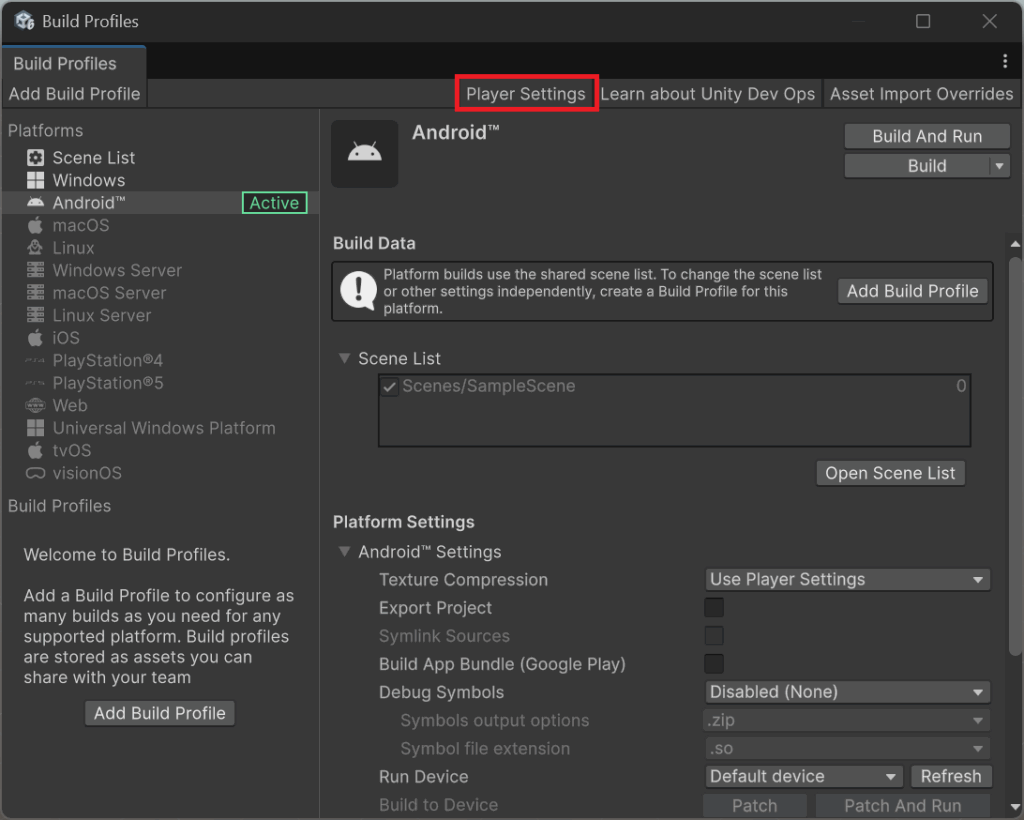Click the Build button
Image resolution: width=1024 pixels, height=820 pixels.
[917, 166]
